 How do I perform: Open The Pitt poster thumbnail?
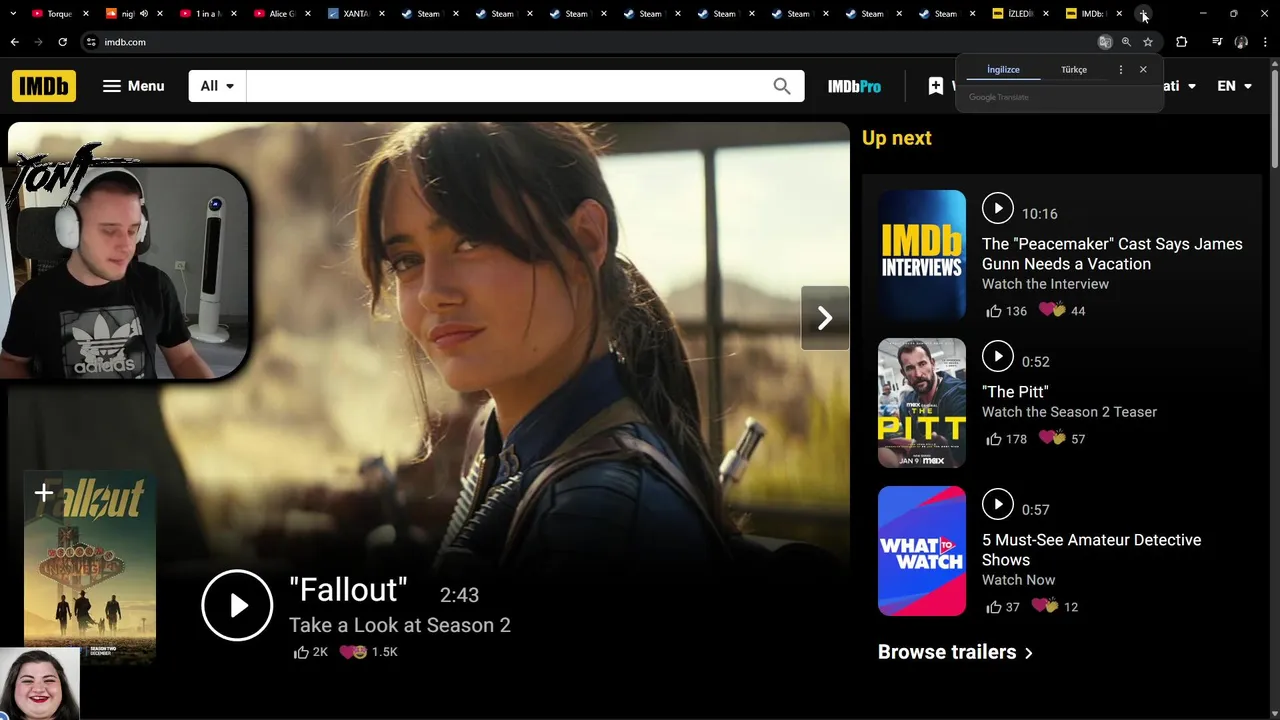(922, 403)
